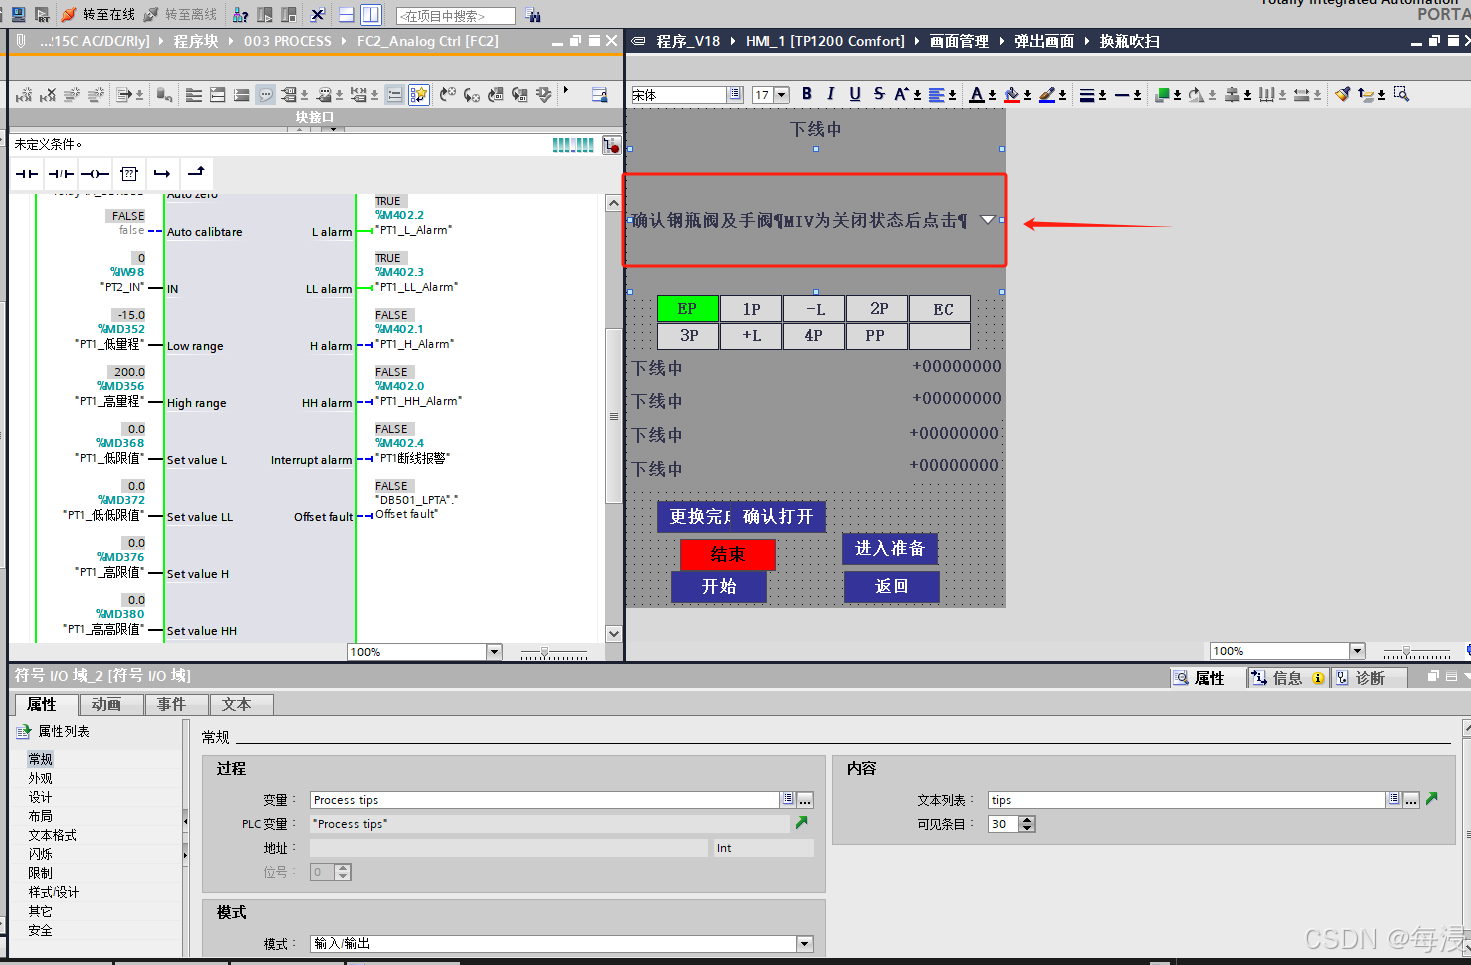Viewport: 1471px width, 965px height.
Task: Click the text alignment icon in HMI toolbar
Action: tap(937, 94)
